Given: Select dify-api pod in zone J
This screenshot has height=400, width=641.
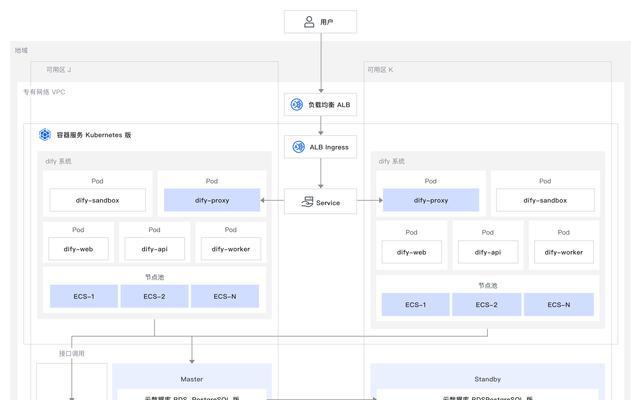Looking at the screenshot, I should click(155, 249).
